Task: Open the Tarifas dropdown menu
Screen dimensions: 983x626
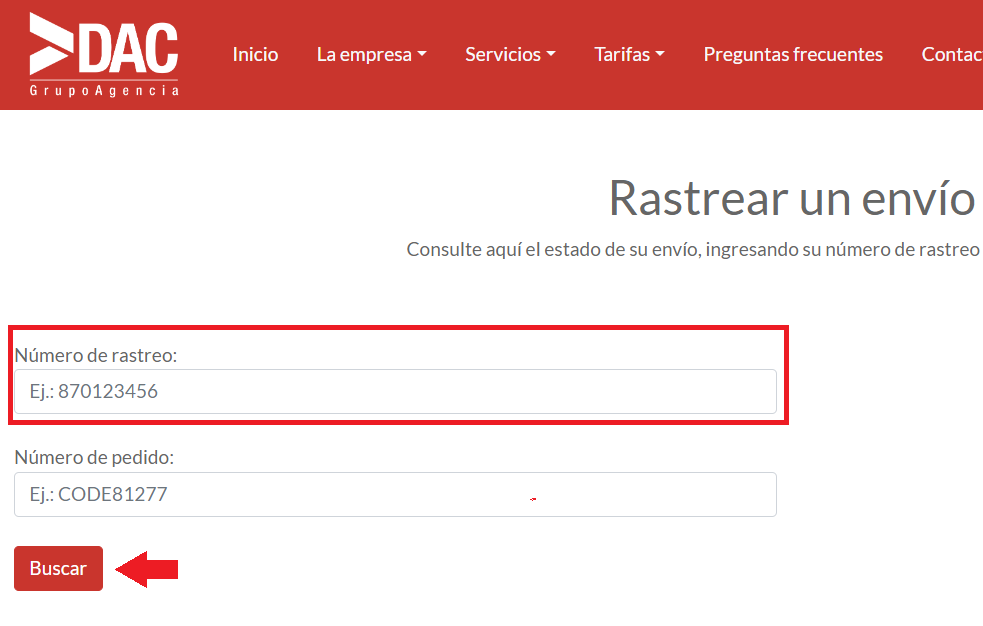Action: (622, 55)
